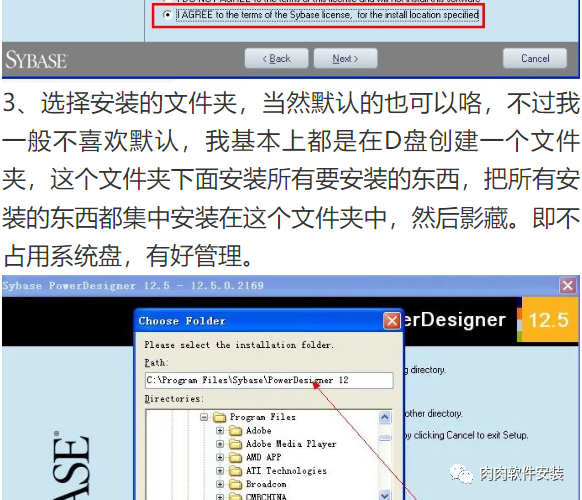Go to previous step with Back button

tap(277, 58)
